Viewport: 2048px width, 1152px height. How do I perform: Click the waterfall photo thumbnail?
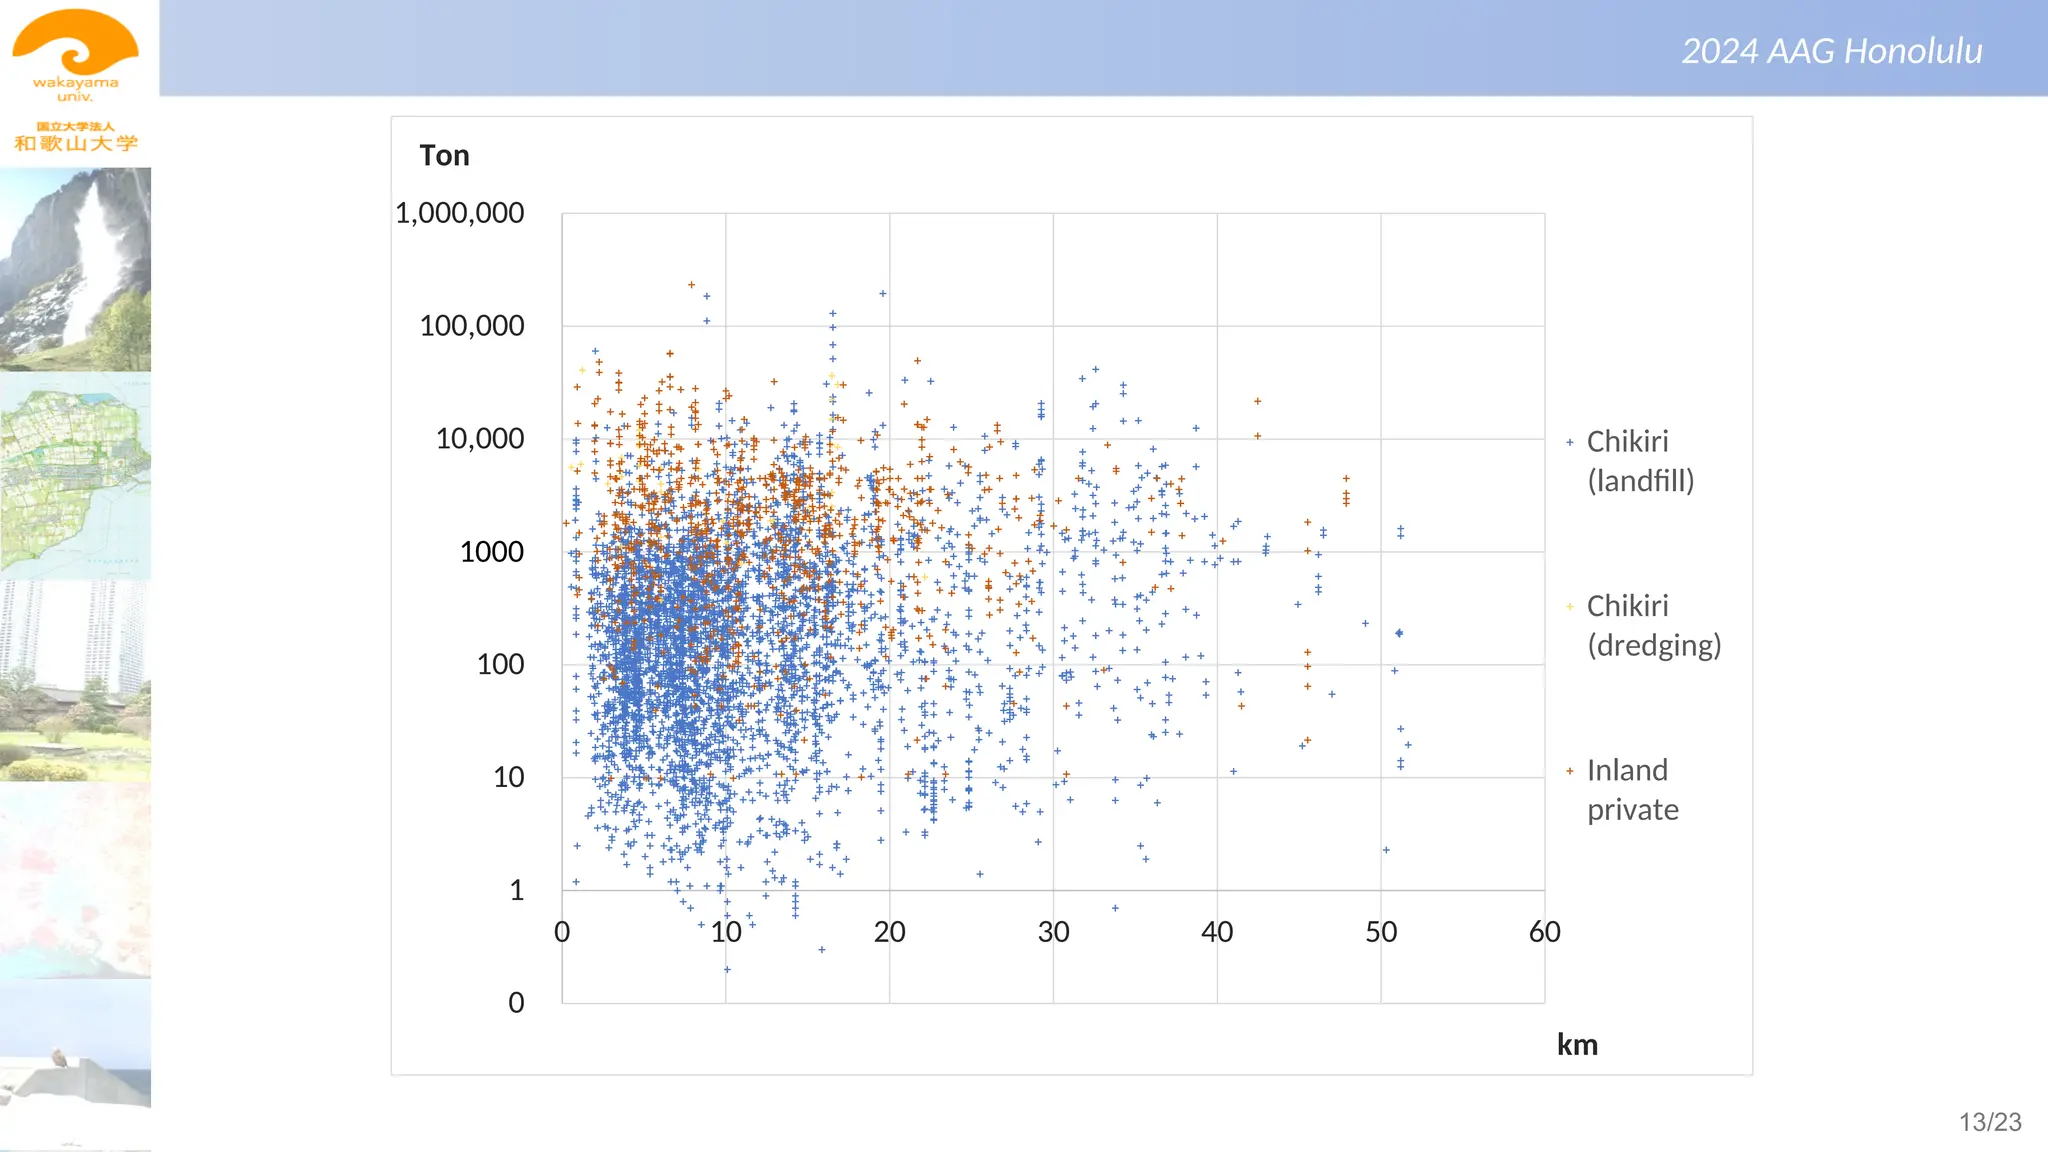click(76, 269)
